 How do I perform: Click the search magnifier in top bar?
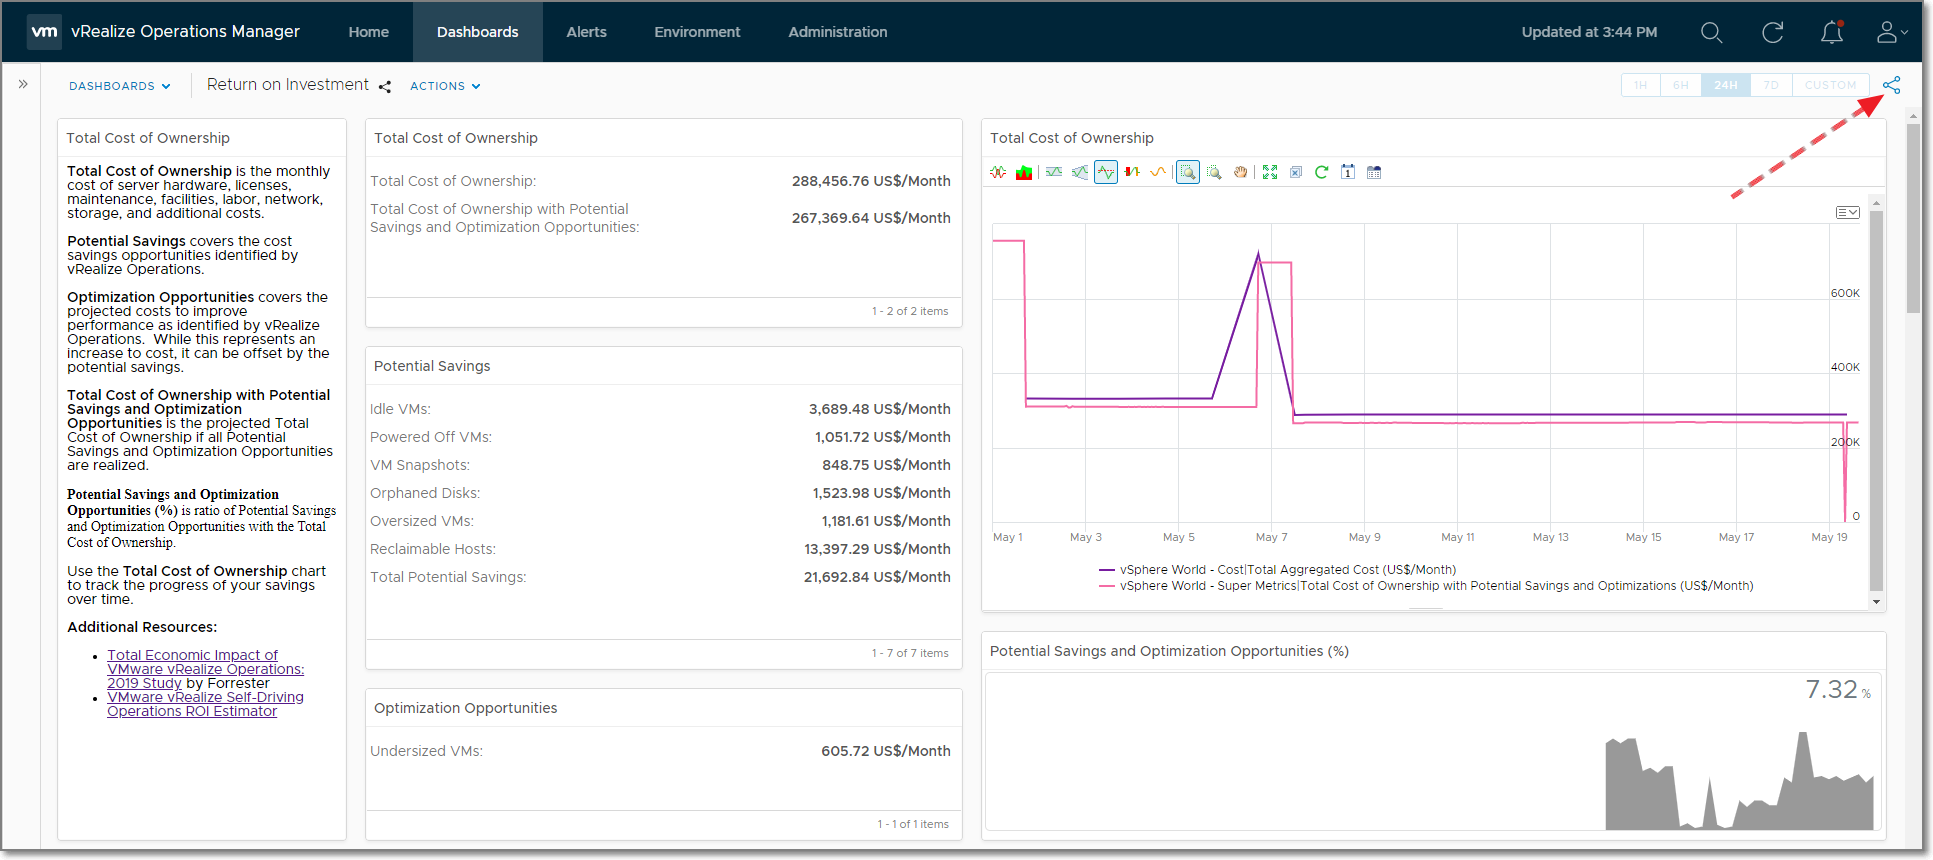[1711, 32]
